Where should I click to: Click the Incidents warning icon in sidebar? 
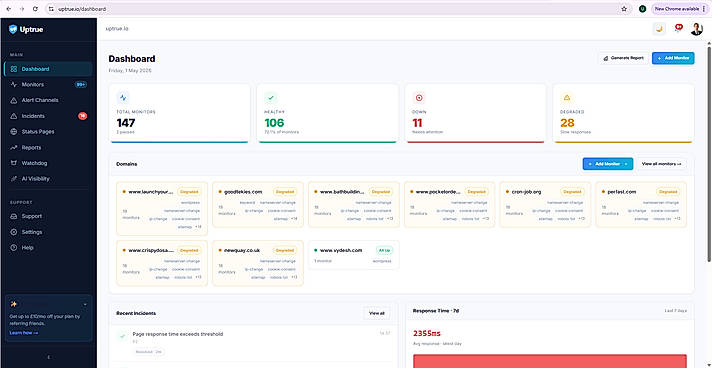(14, 116)
